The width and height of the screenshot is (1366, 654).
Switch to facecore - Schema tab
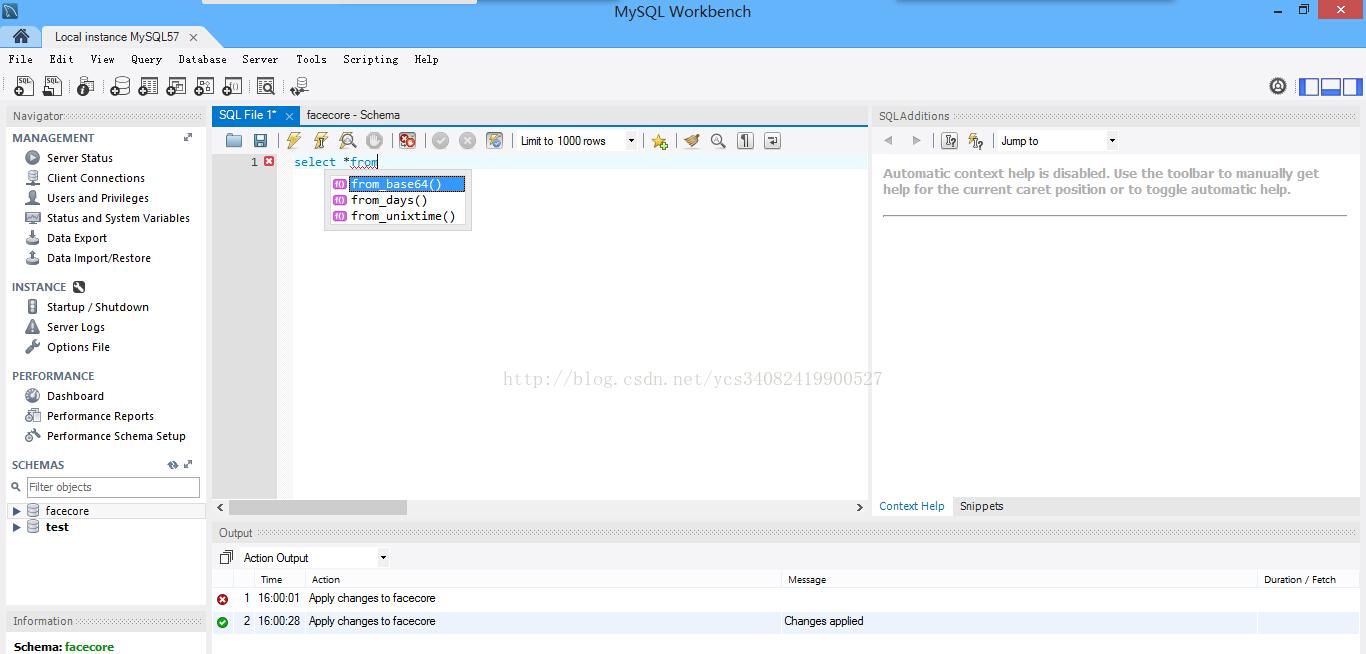353,115
